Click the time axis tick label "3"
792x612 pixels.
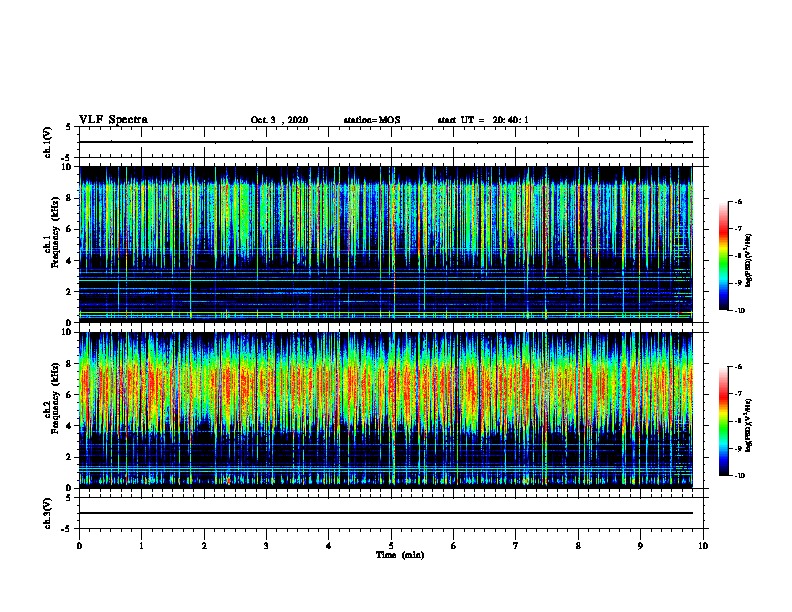pyautogui.click(x=266, y=546)
